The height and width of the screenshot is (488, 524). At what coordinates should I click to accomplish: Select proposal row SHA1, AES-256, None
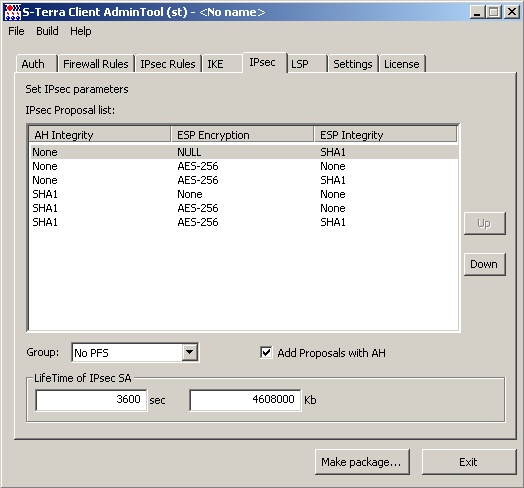tap(244, 208)
